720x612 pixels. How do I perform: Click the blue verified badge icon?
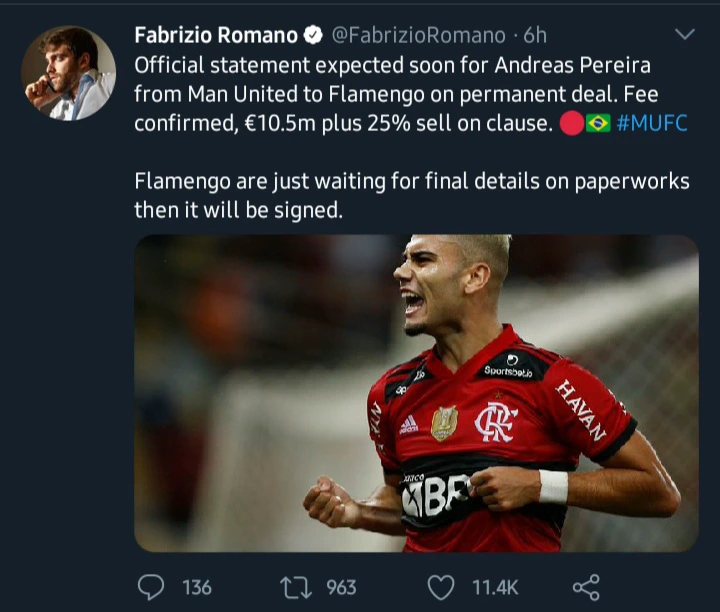coord(313,35)
